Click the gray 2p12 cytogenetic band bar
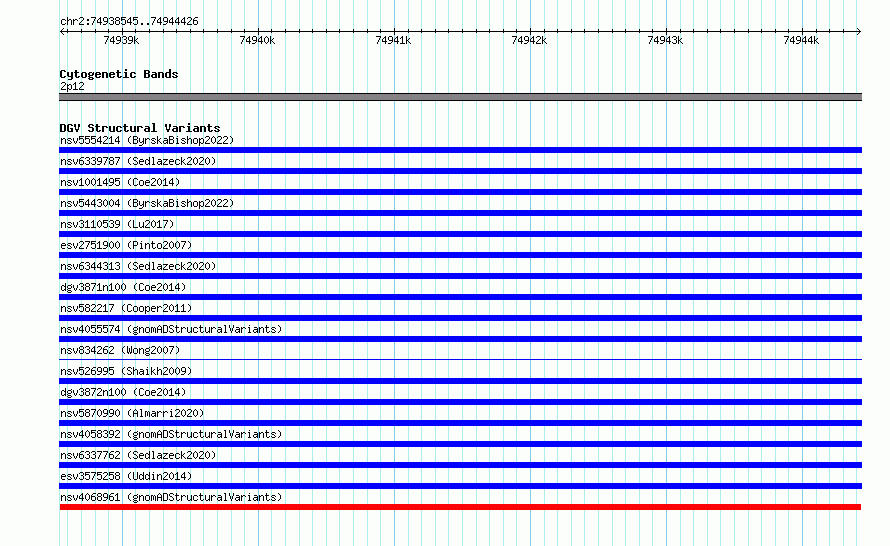The width and height of the screenshot is (890, 546). click(460, 97)
